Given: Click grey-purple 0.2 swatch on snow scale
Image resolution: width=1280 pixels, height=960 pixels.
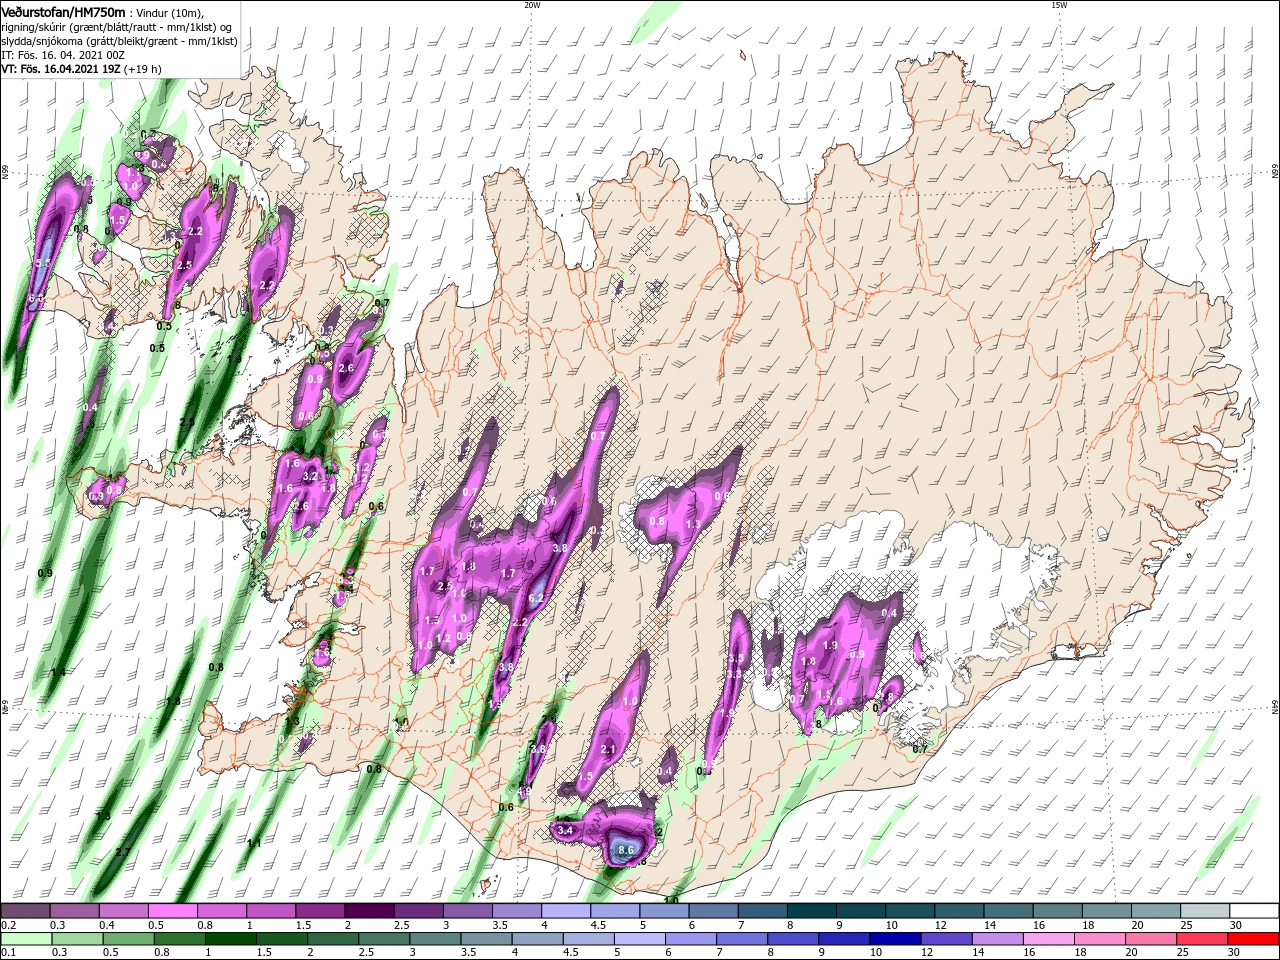Looking at the screenshot, I should (x=26, y=910).
